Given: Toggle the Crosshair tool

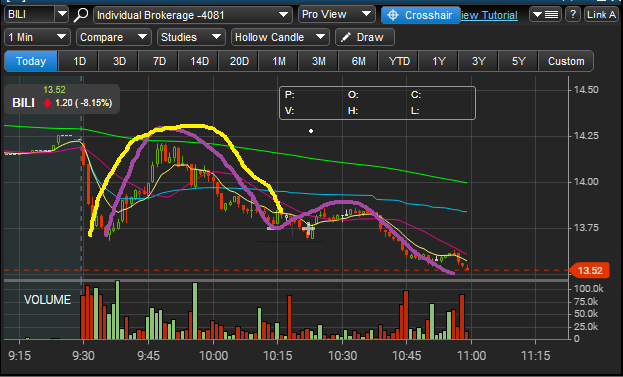Looking at the screenshot, I should pos(420,15).
